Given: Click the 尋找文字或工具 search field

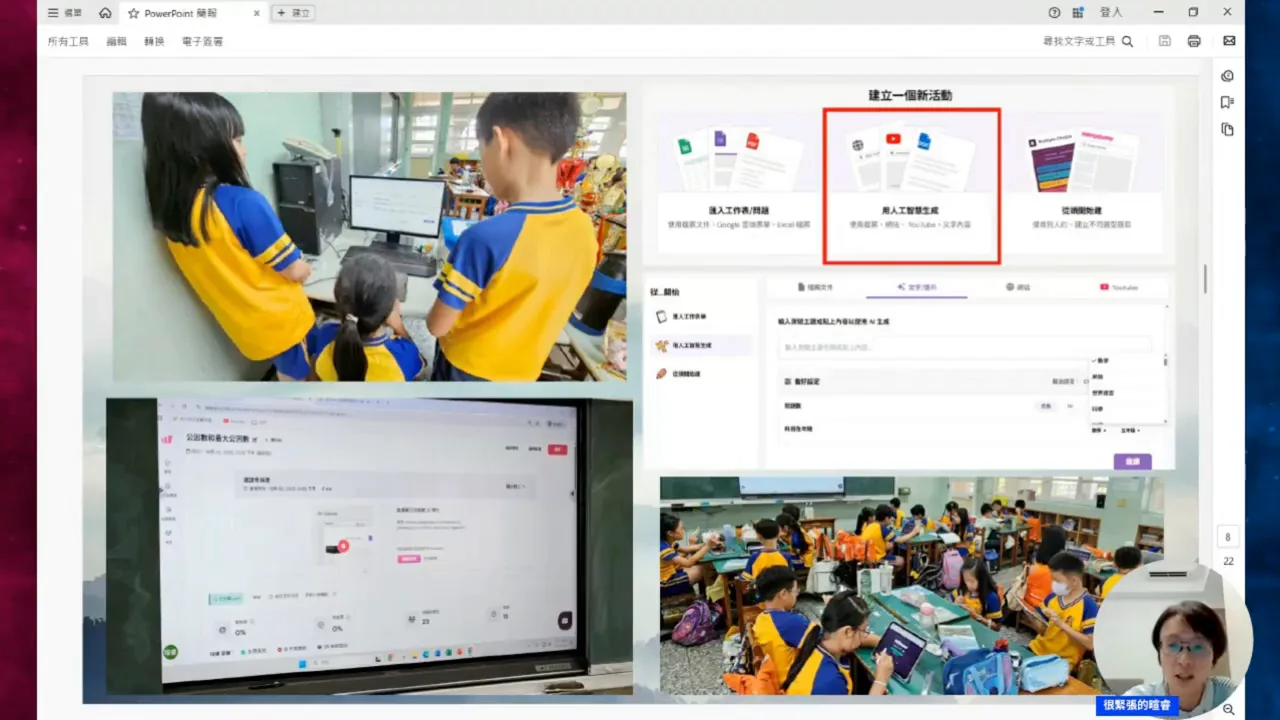Looking at the screenshot, I should pyautogui.click(x=1087, y=41).
